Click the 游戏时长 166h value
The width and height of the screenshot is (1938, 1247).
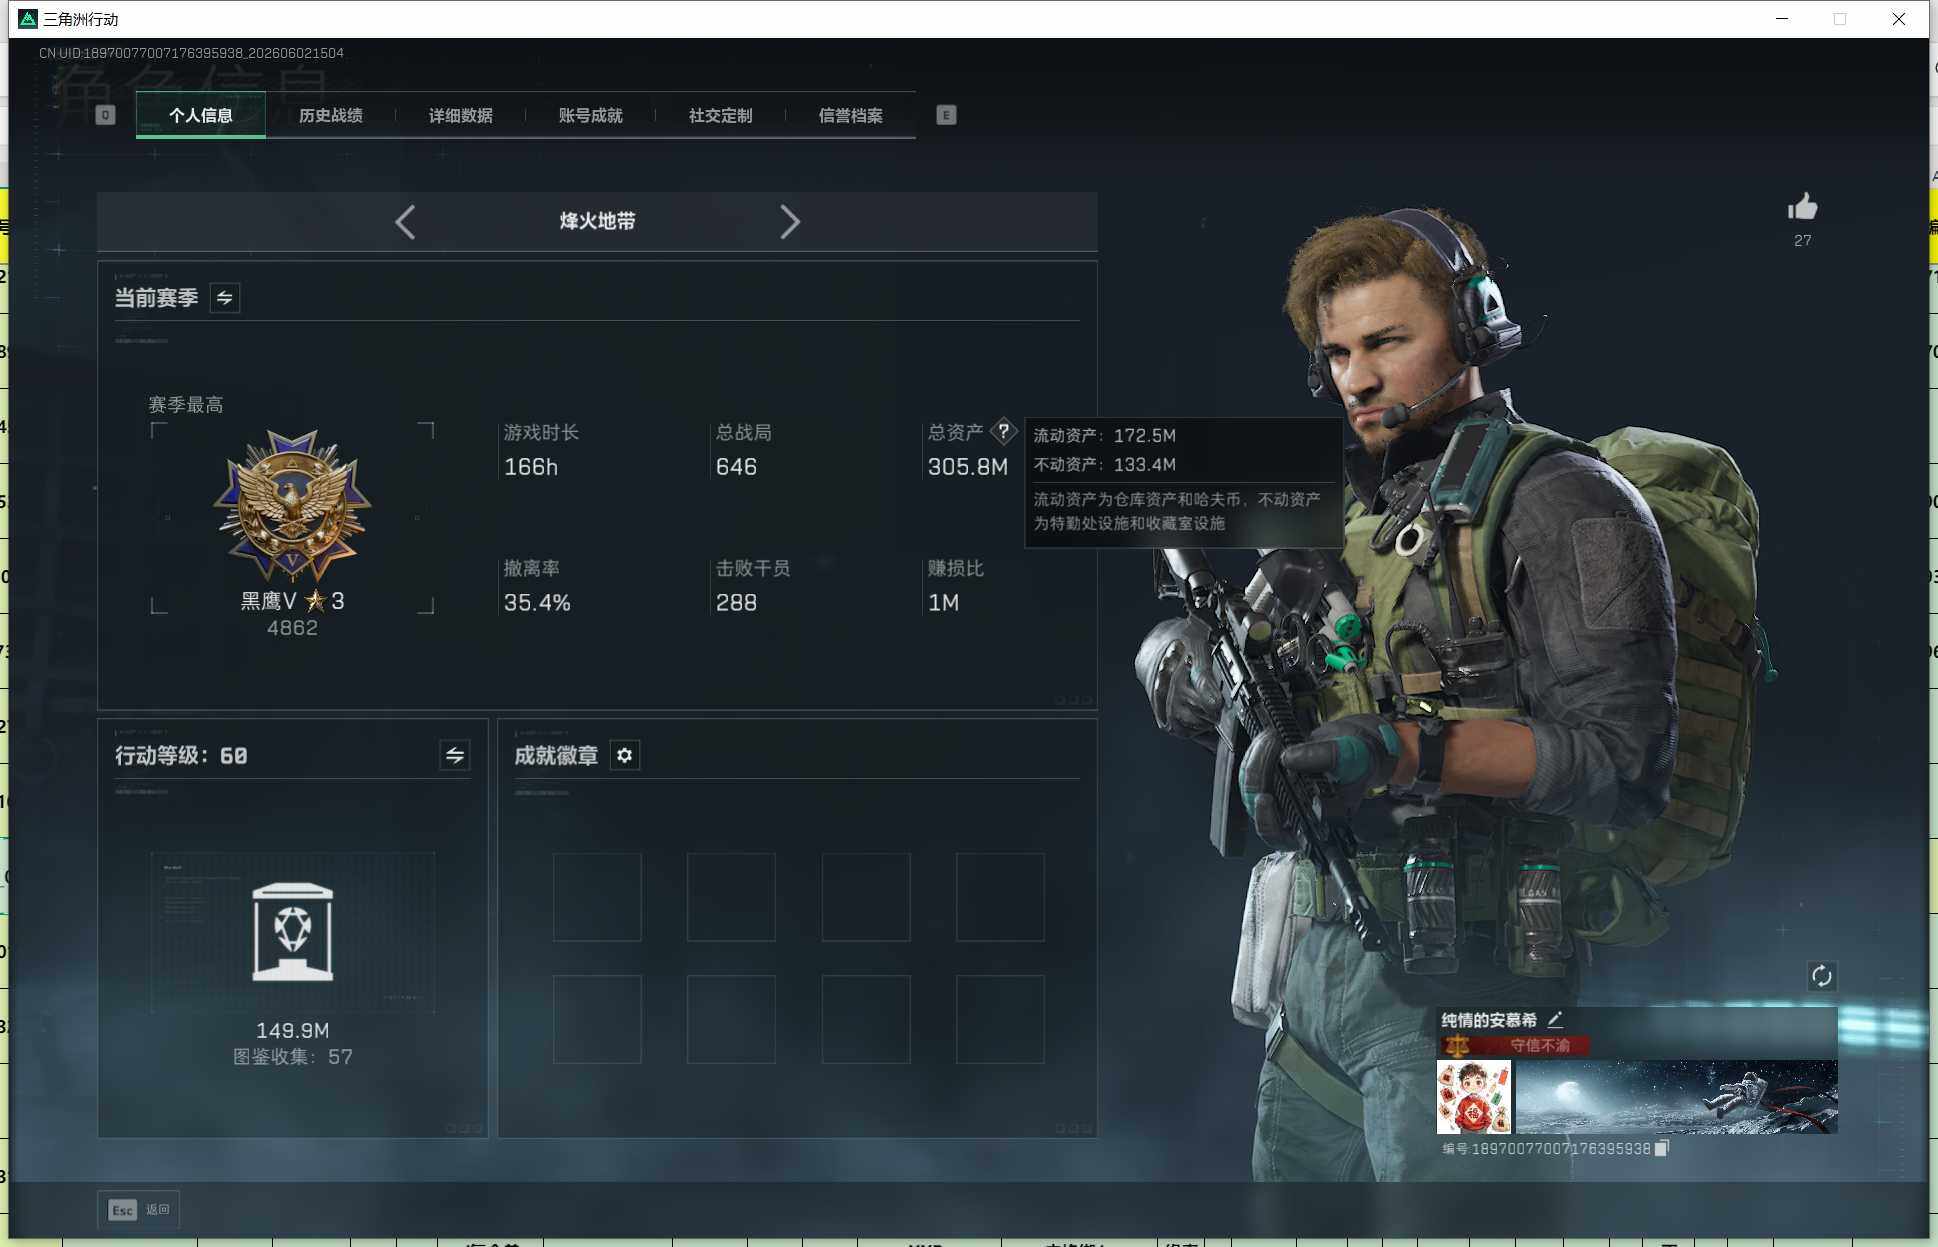[x=531, y=467]
